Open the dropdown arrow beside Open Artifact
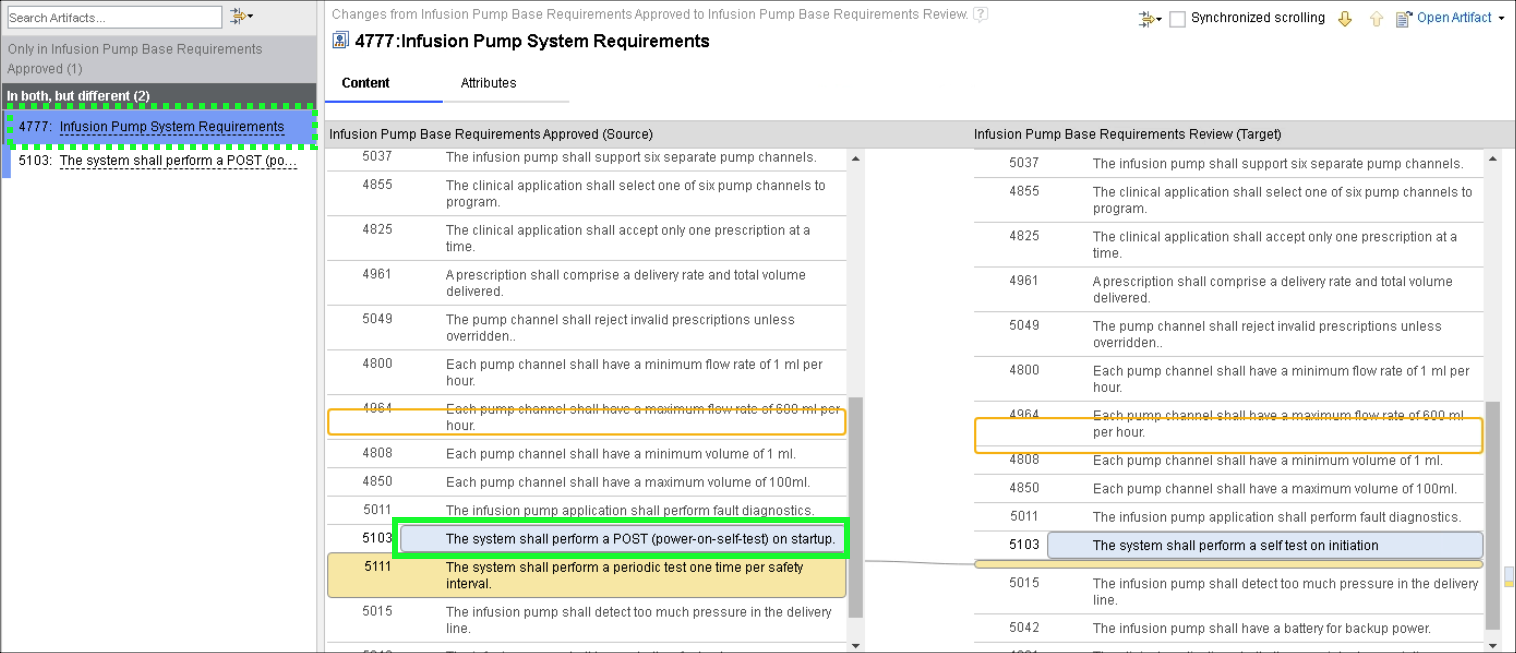 [x=1501, y=18]
